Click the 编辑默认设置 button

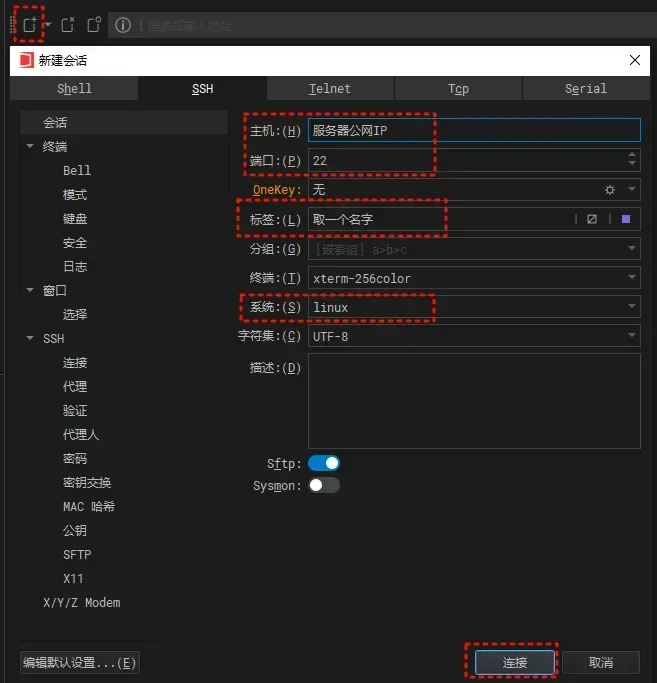80,662
